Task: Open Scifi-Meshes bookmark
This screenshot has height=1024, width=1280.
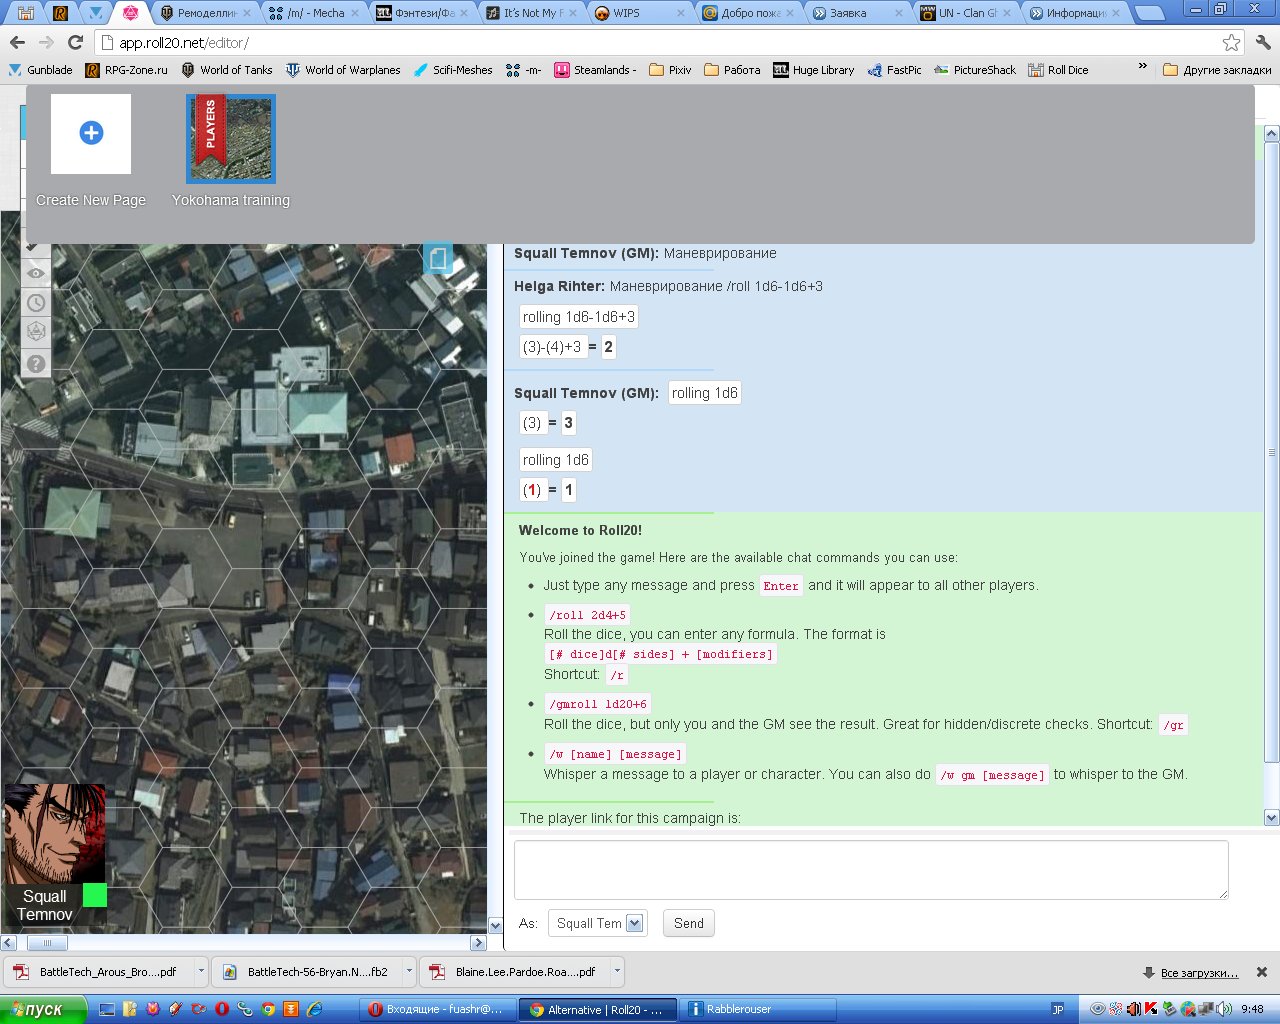Action: tap(453, 70)
